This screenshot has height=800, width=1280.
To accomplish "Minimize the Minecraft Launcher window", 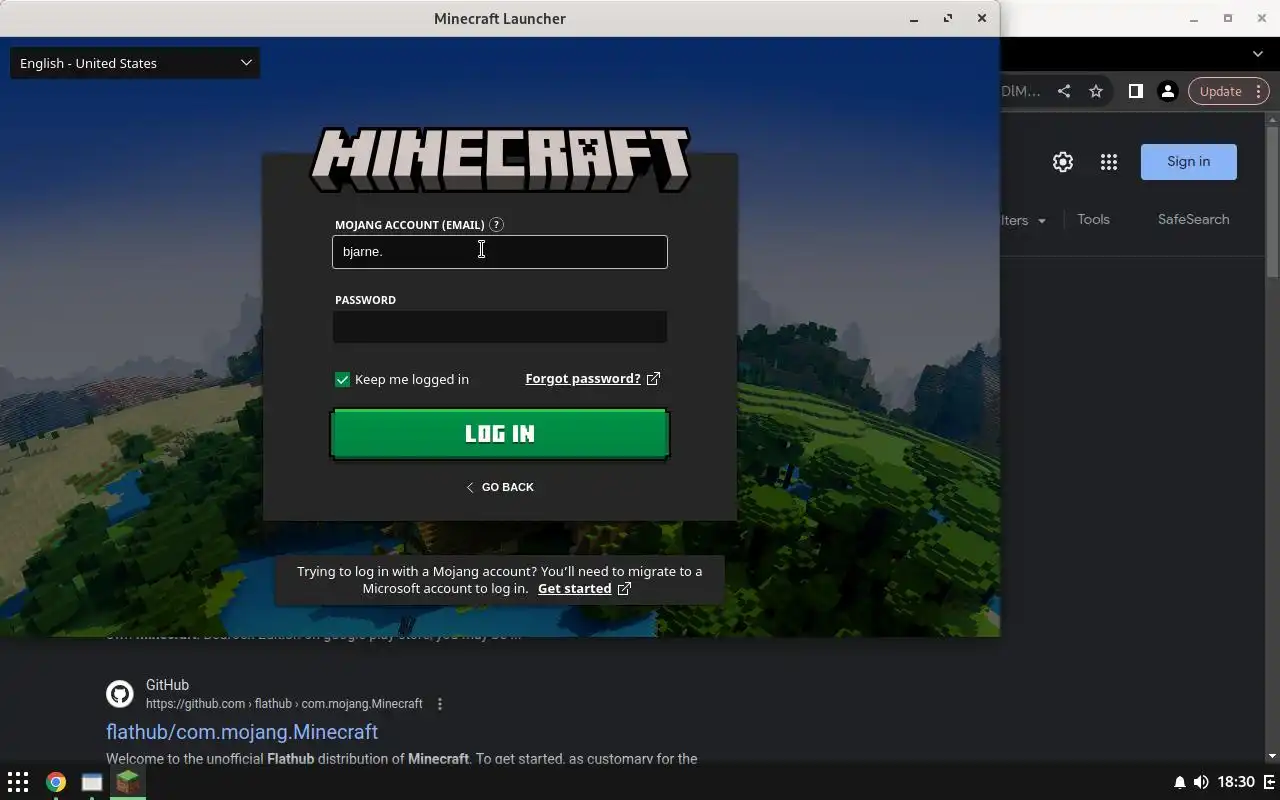I will (914, 19).
